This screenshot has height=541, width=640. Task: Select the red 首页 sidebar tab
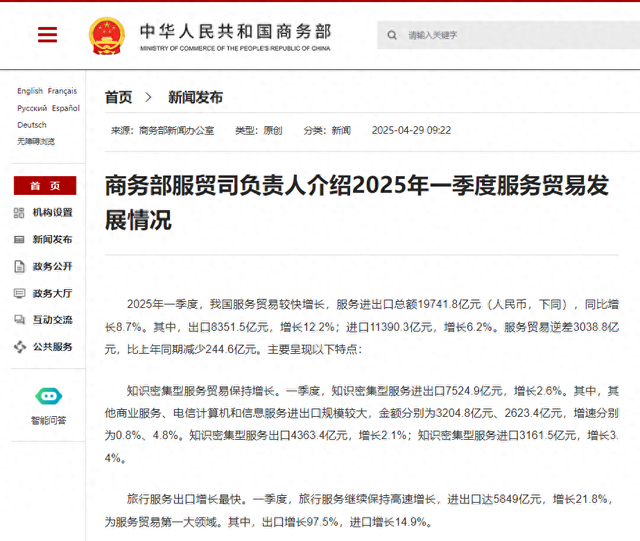[44, 186]
